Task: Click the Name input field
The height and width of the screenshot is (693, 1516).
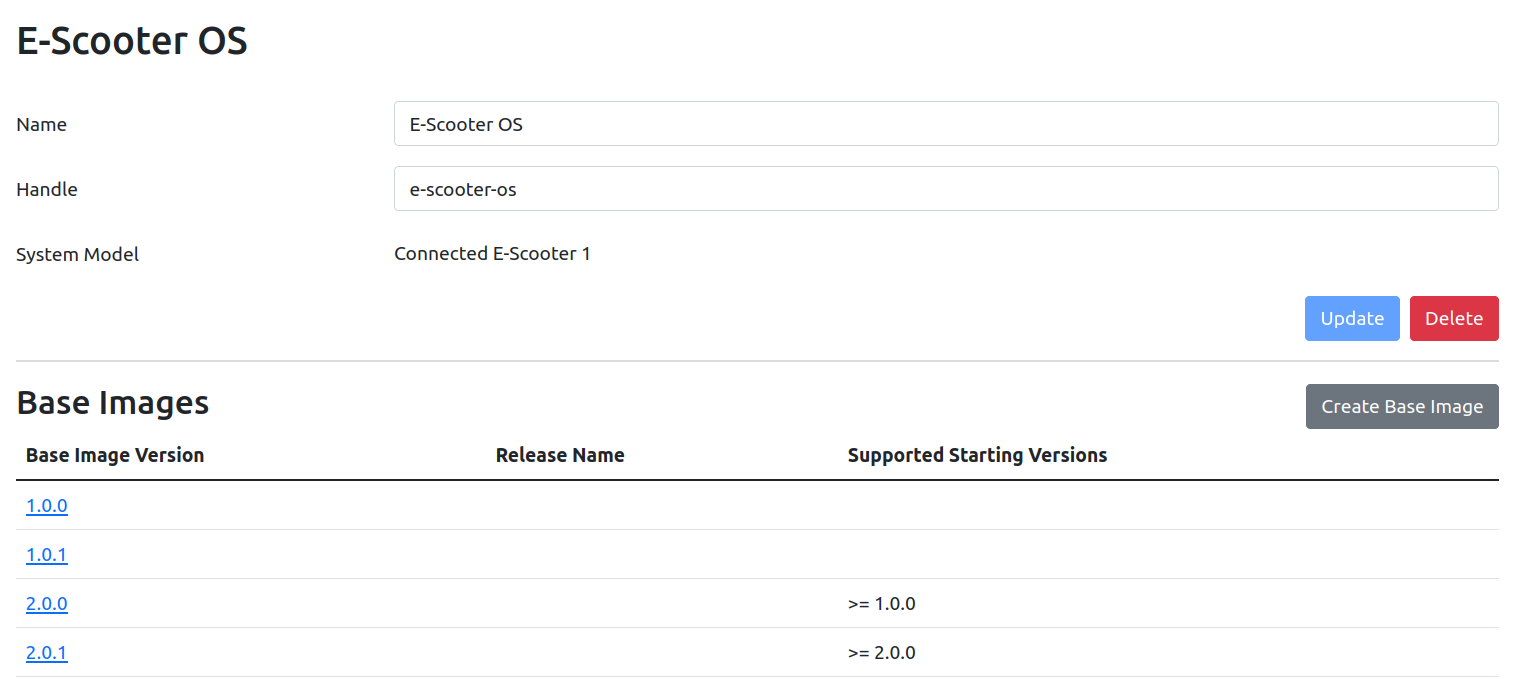Action: pyautogui.click(x=946, y=124)
